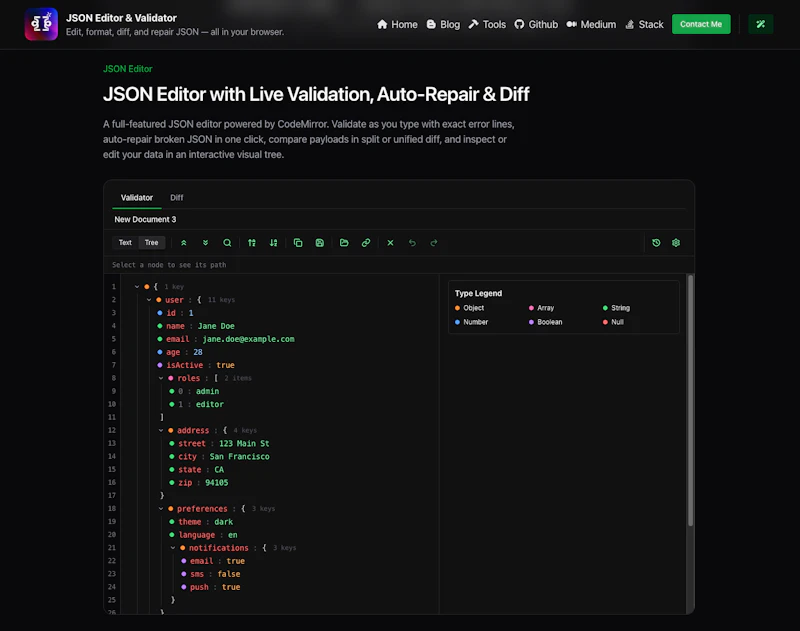This screenshot has width=800, height=631.
Task: Select the language node 'en'
Action: click(x=203, y=535)
